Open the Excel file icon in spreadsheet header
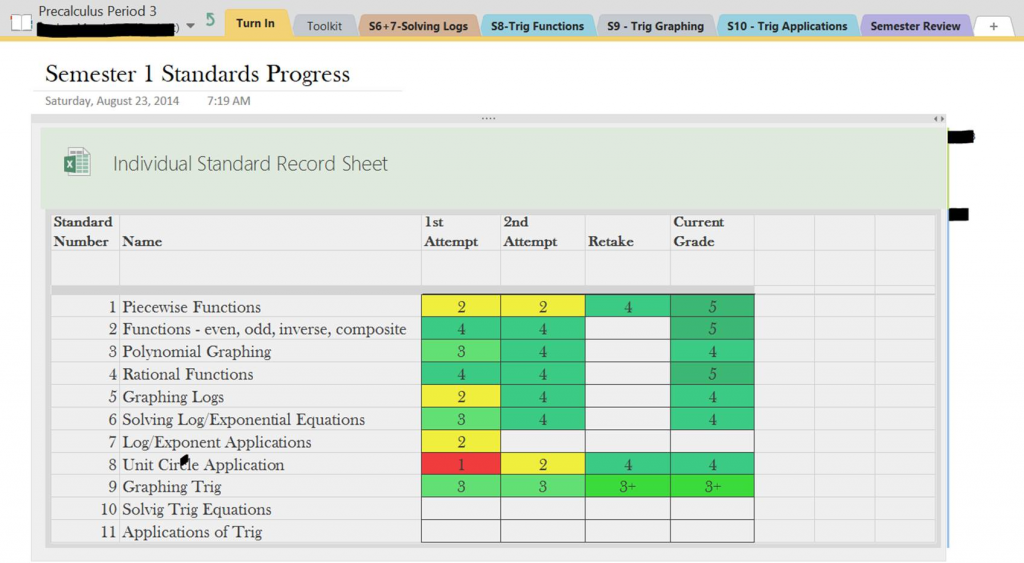1024x563 pixels. 77,163
